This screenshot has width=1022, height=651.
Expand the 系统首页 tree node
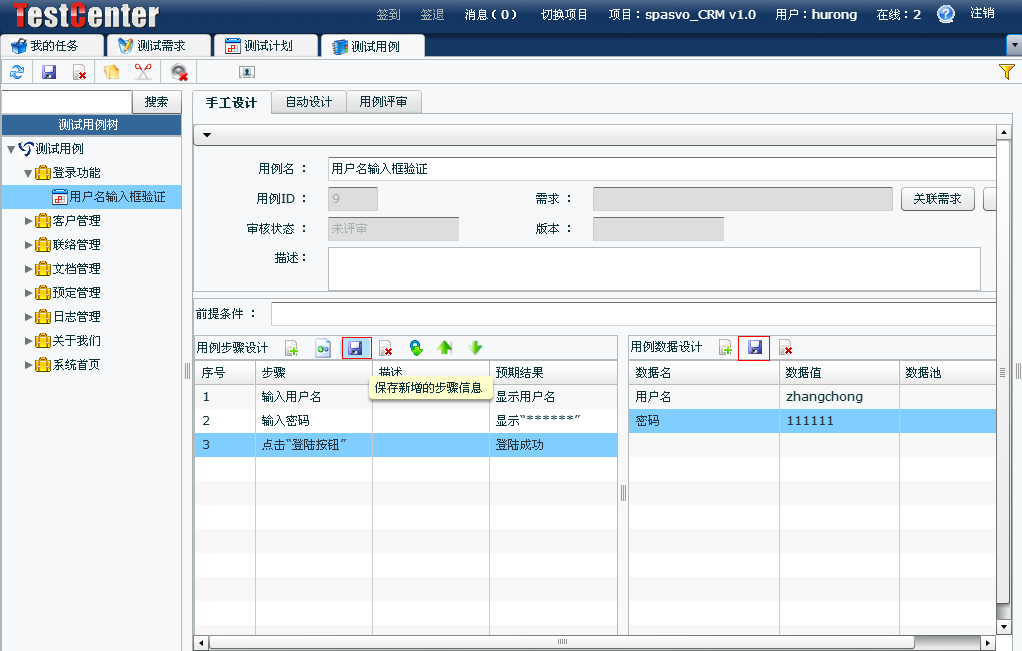29,365
